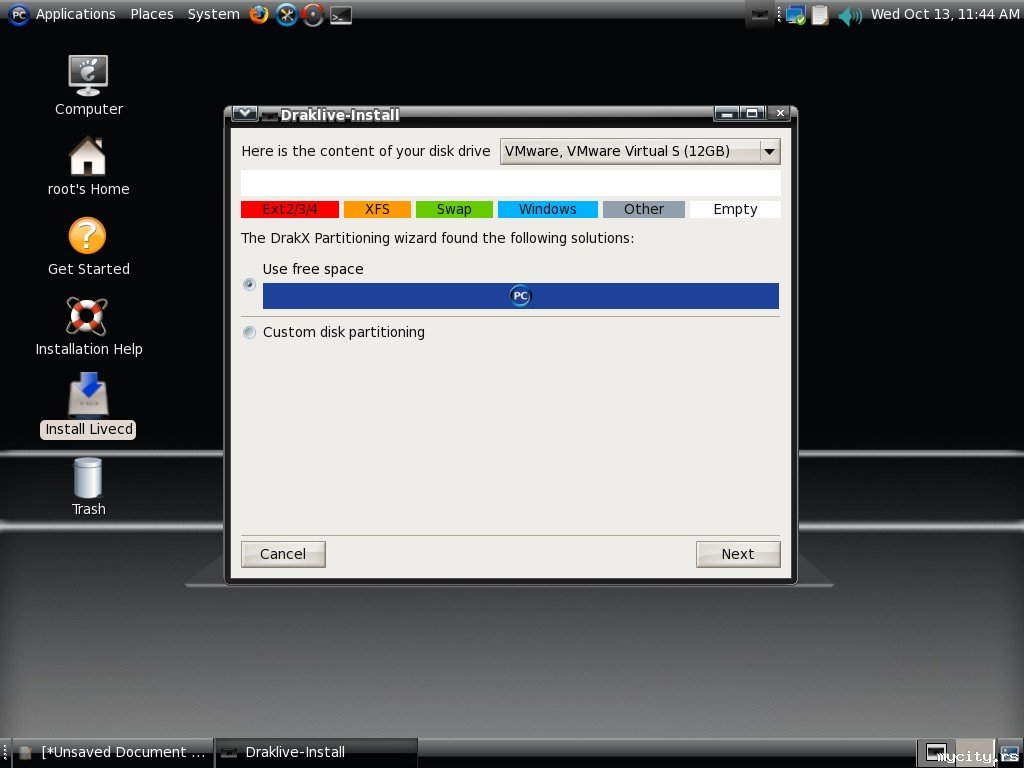
Task: Click the gray Other legend swatch
Action: coord(643,209)
